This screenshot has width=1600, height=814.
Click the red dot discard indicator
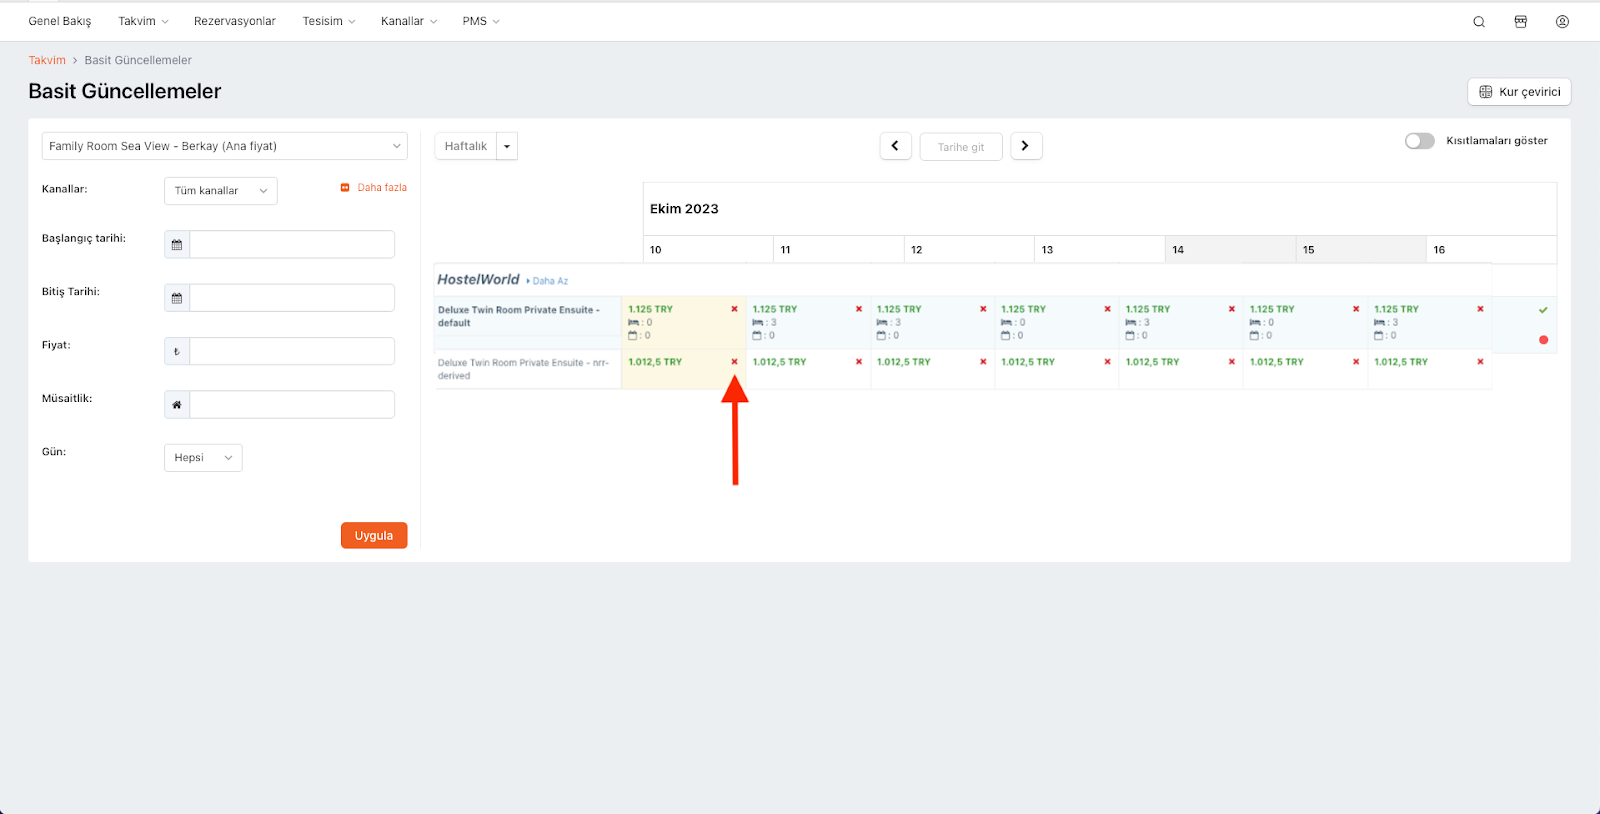click(1543, 340)
